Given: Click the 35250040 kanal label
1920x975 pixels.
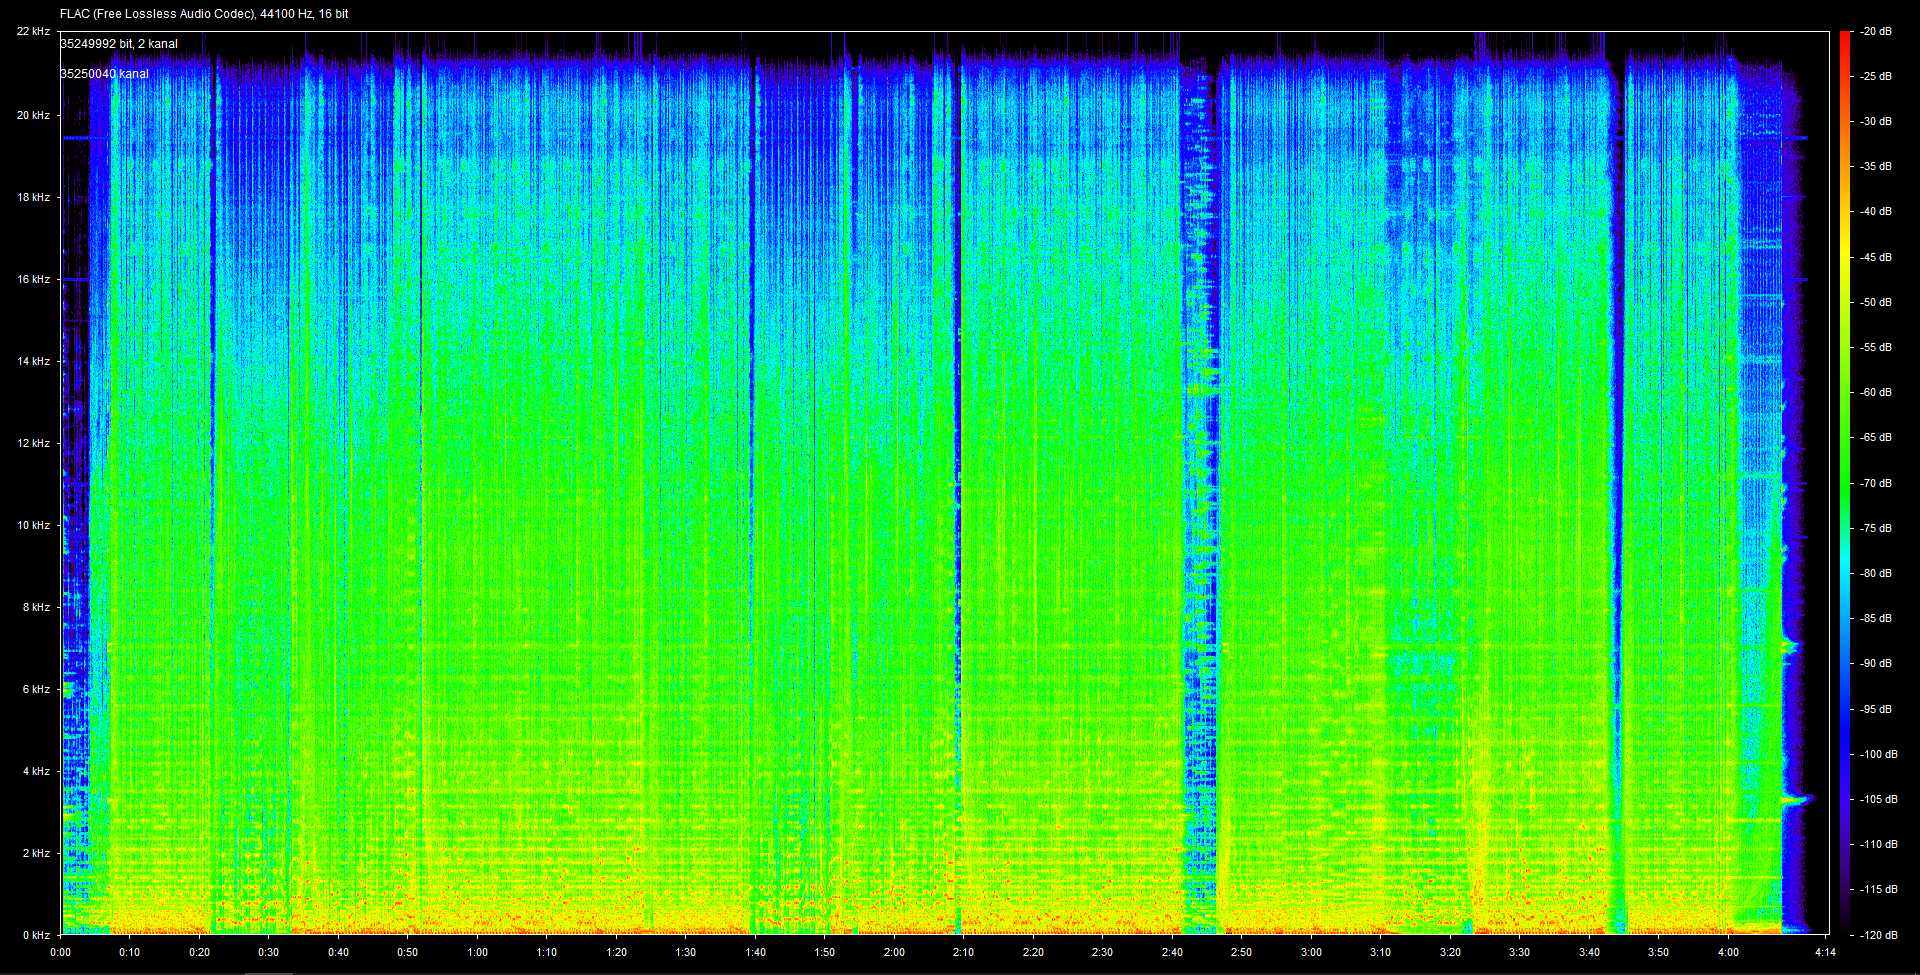Looking at the screenshot, I should click(x=104, y=74).
